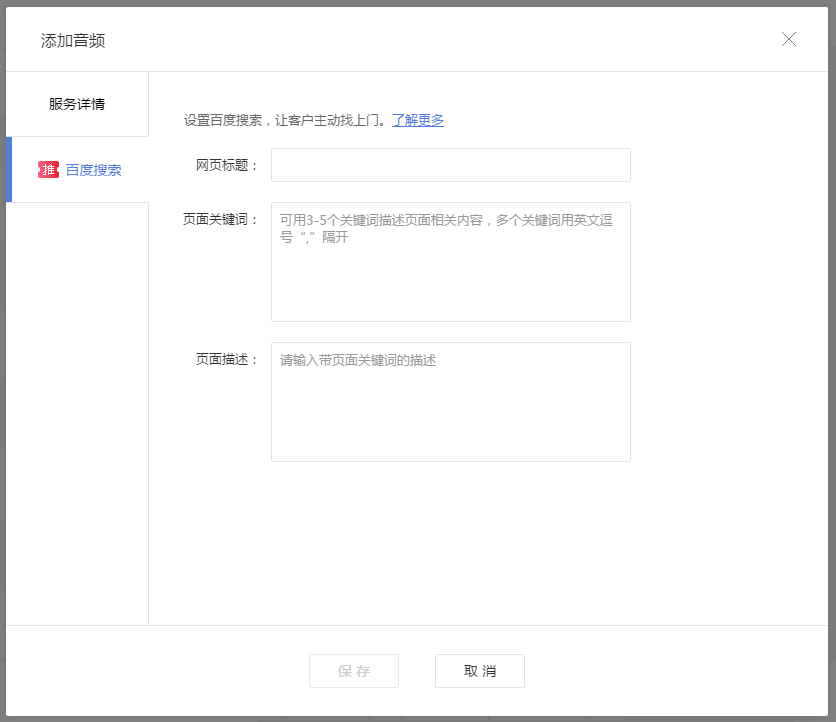Click the 页面描述 label

tap(227, 359)
